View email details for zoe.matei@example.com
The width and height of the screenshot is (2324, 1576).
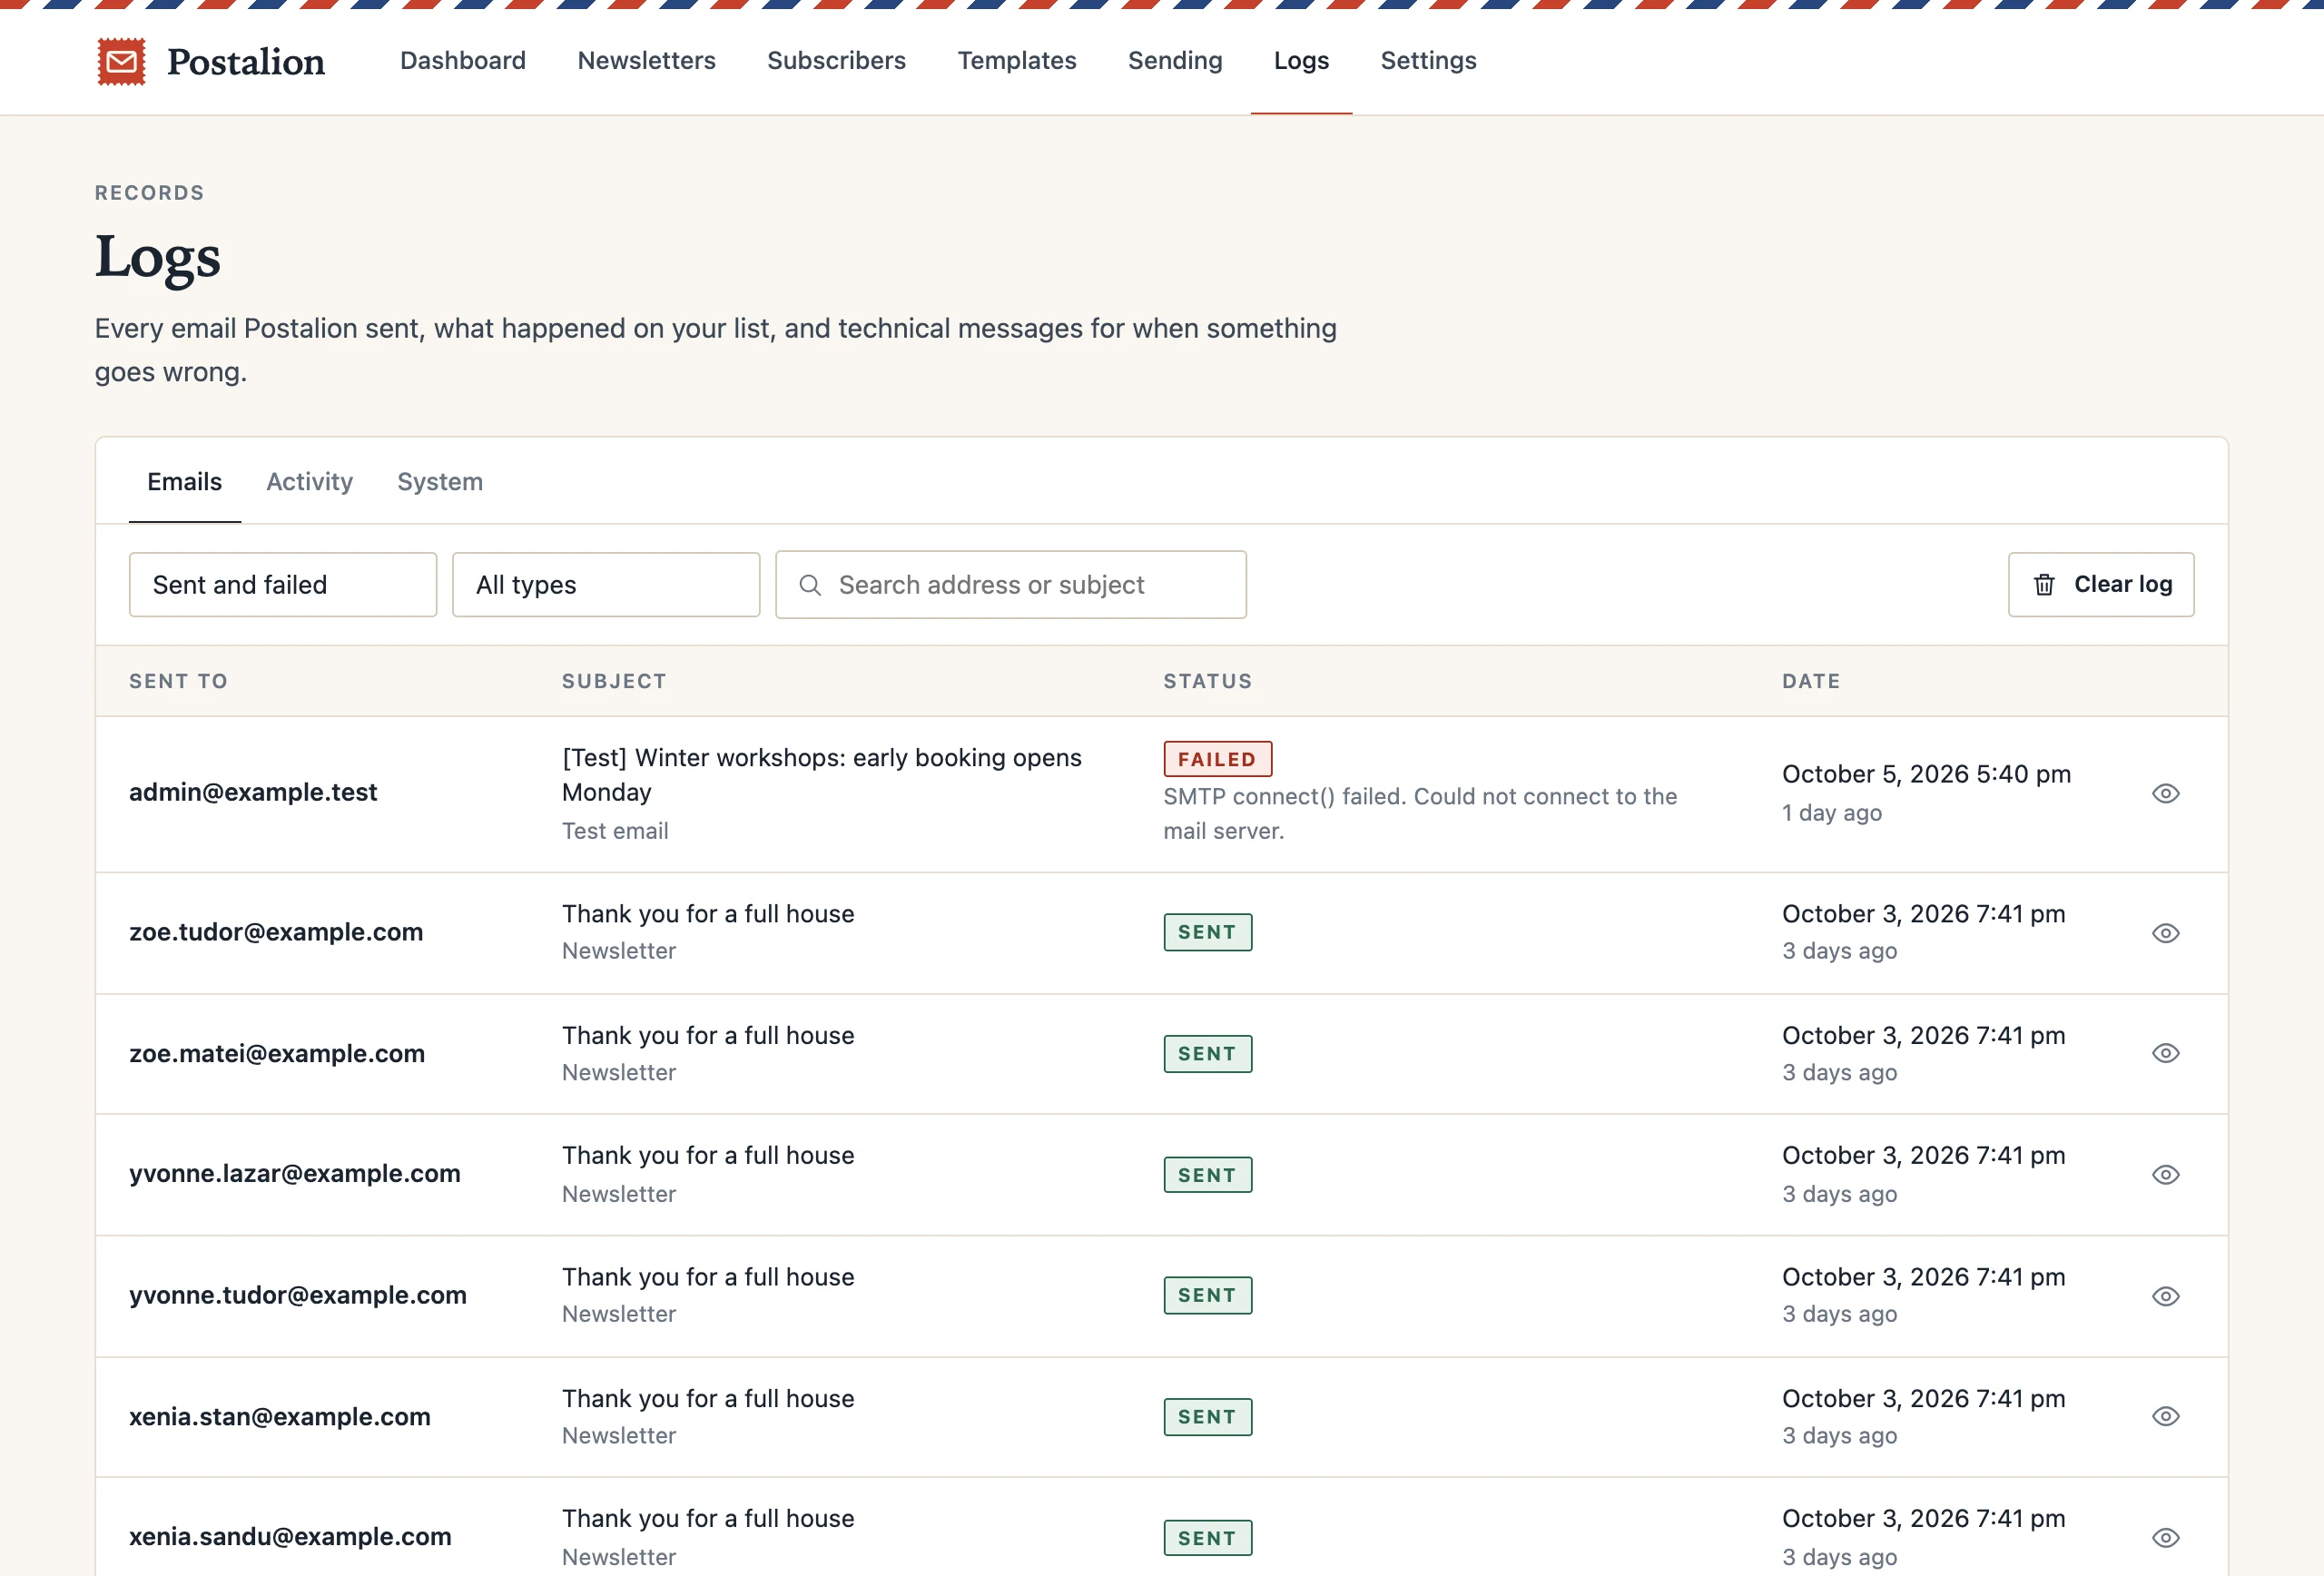(x=2165, y=1053)
